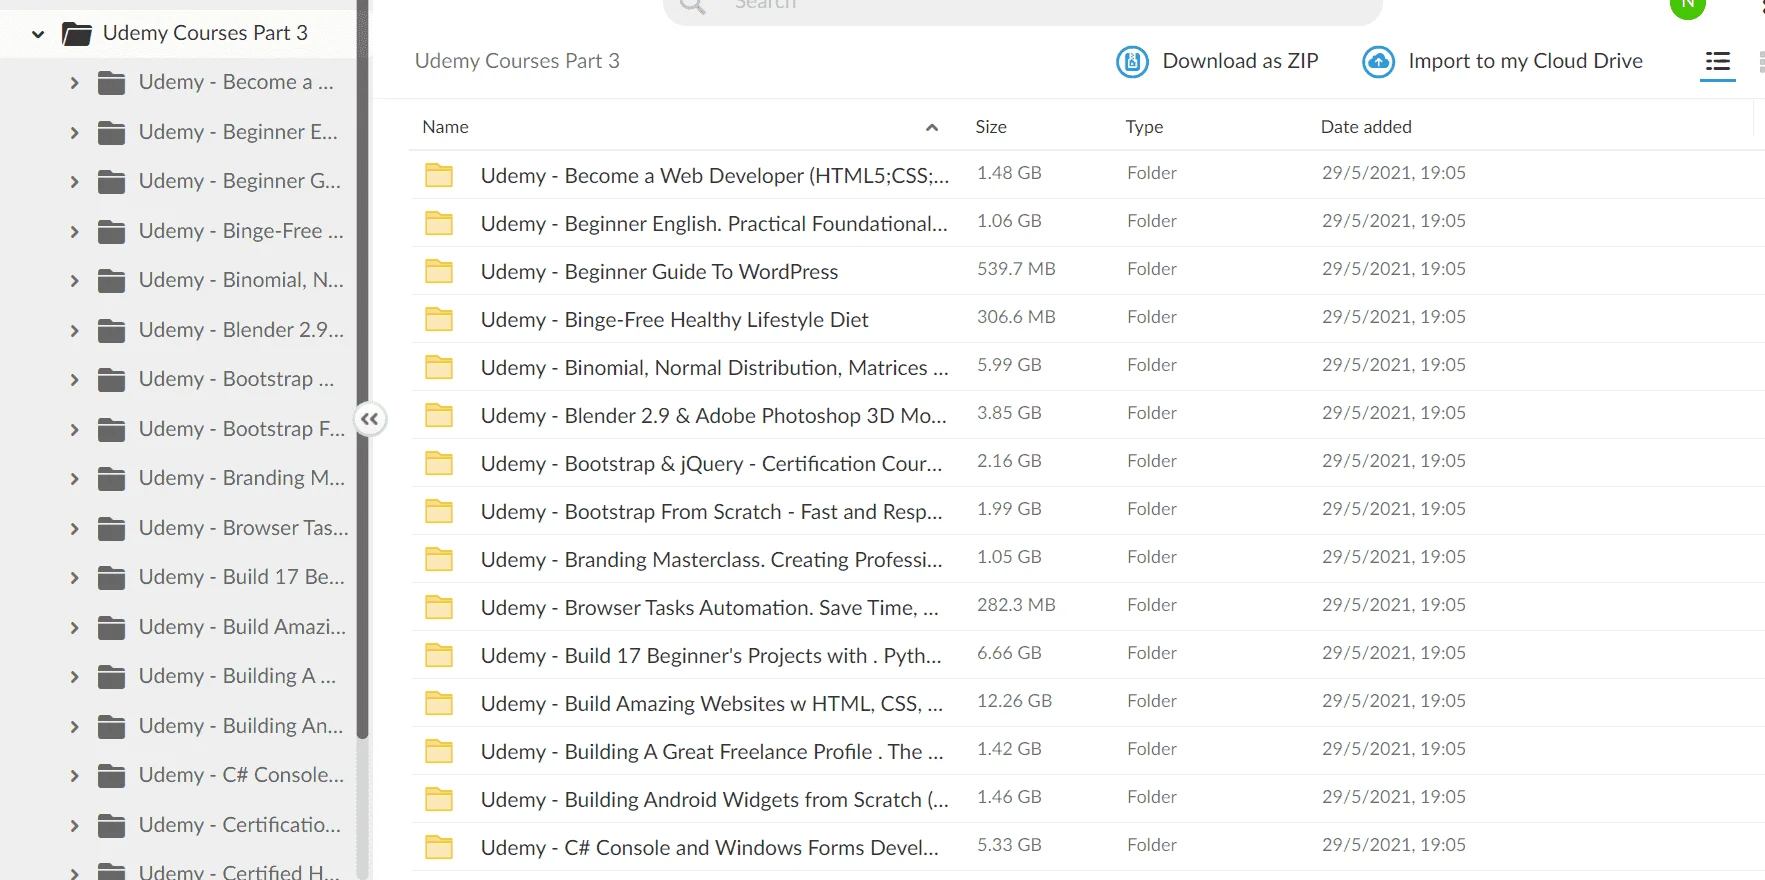Click folder icon for Building A Great Freelance Profile

tap(439, 751)
